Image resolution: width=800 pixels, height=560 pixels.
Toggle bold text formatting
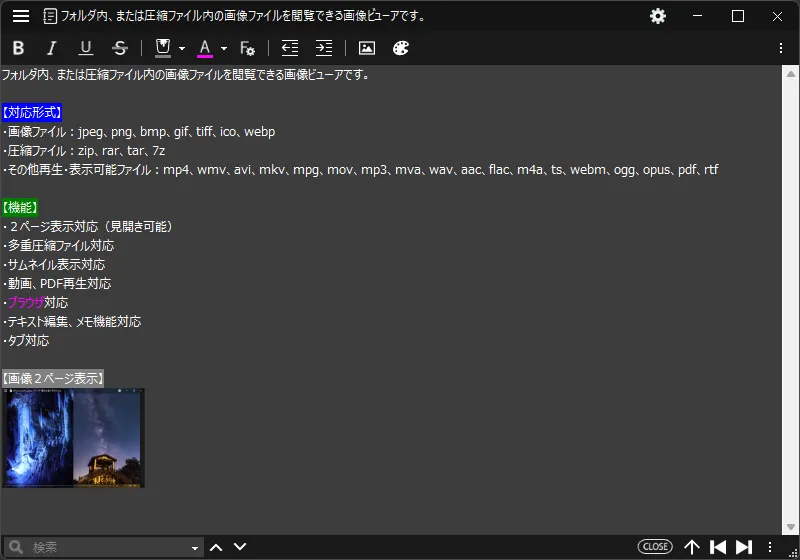coord(18,48)
